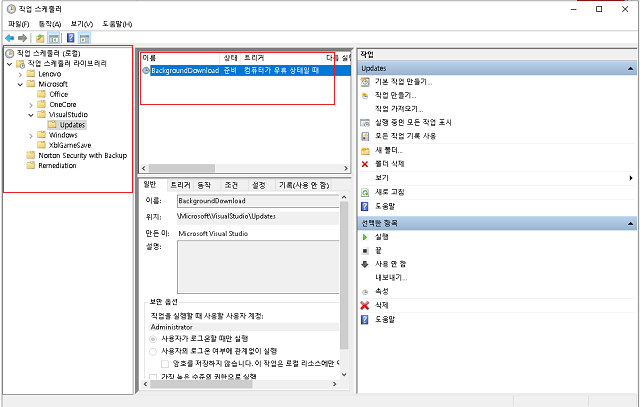Viewport: 640px width, 407px height.
Task: Click the 이름 field containing BackgroundDownload
Action: click(x=258, y=201)
